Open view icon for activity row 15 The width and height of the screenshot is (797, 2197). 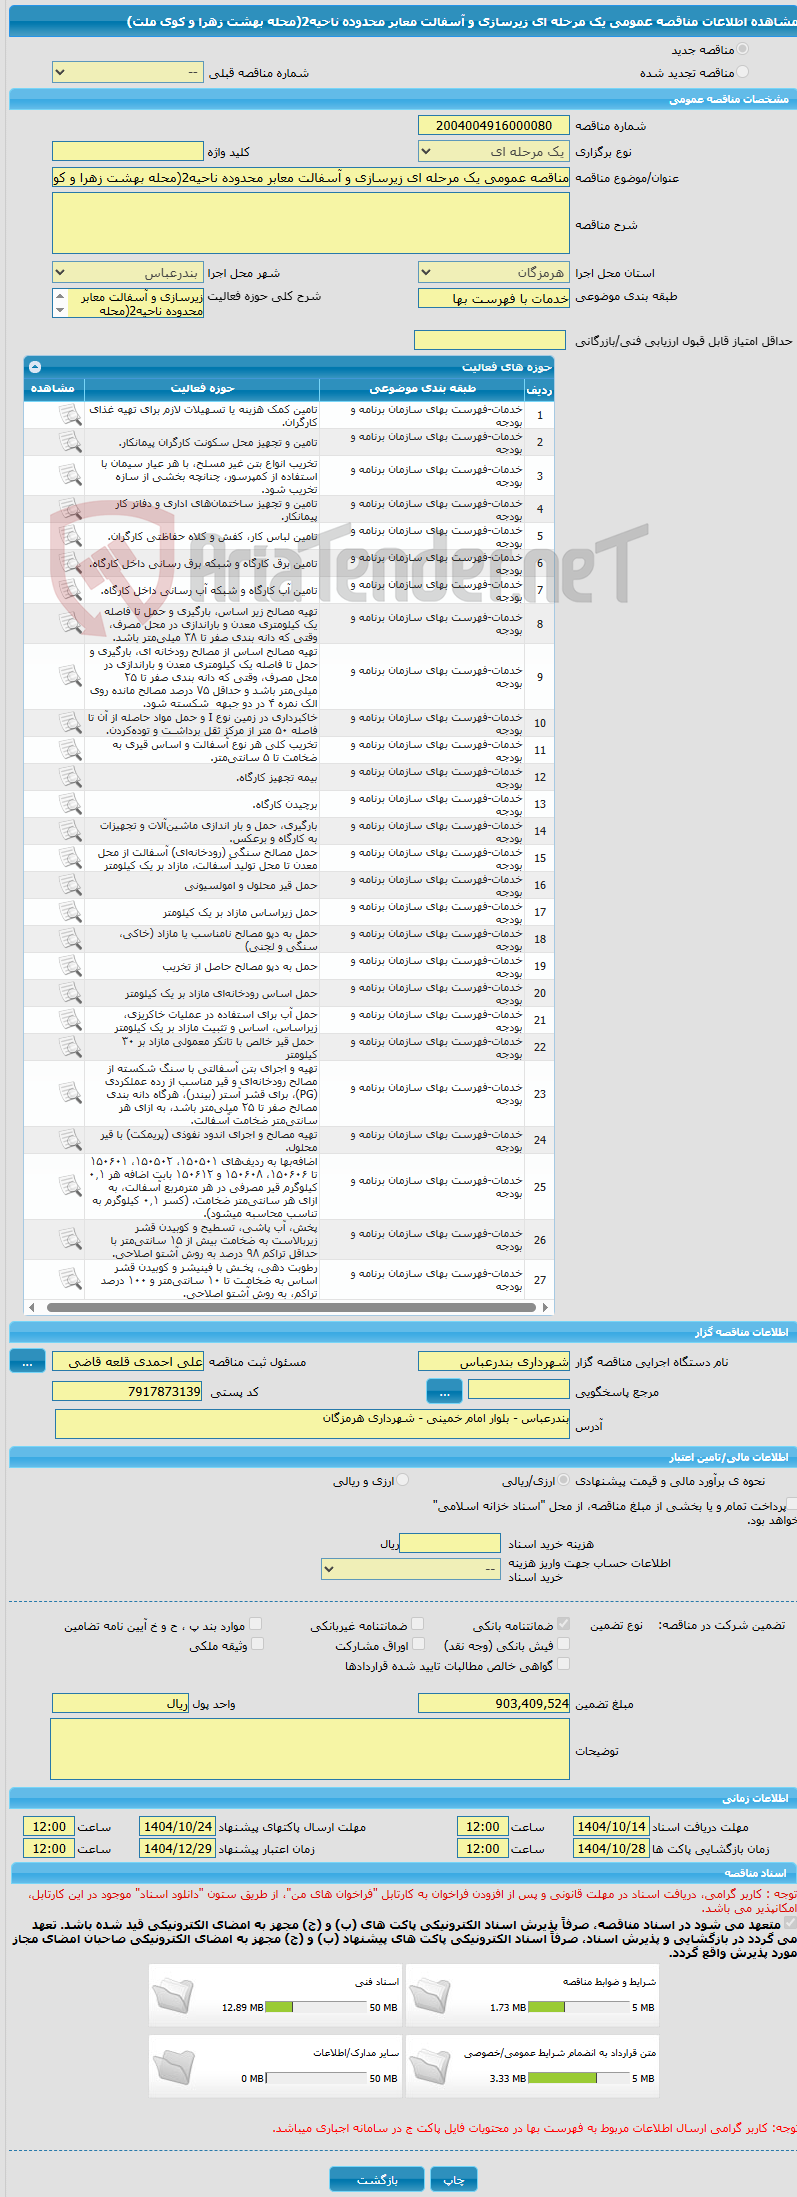(x=70, y=858)
